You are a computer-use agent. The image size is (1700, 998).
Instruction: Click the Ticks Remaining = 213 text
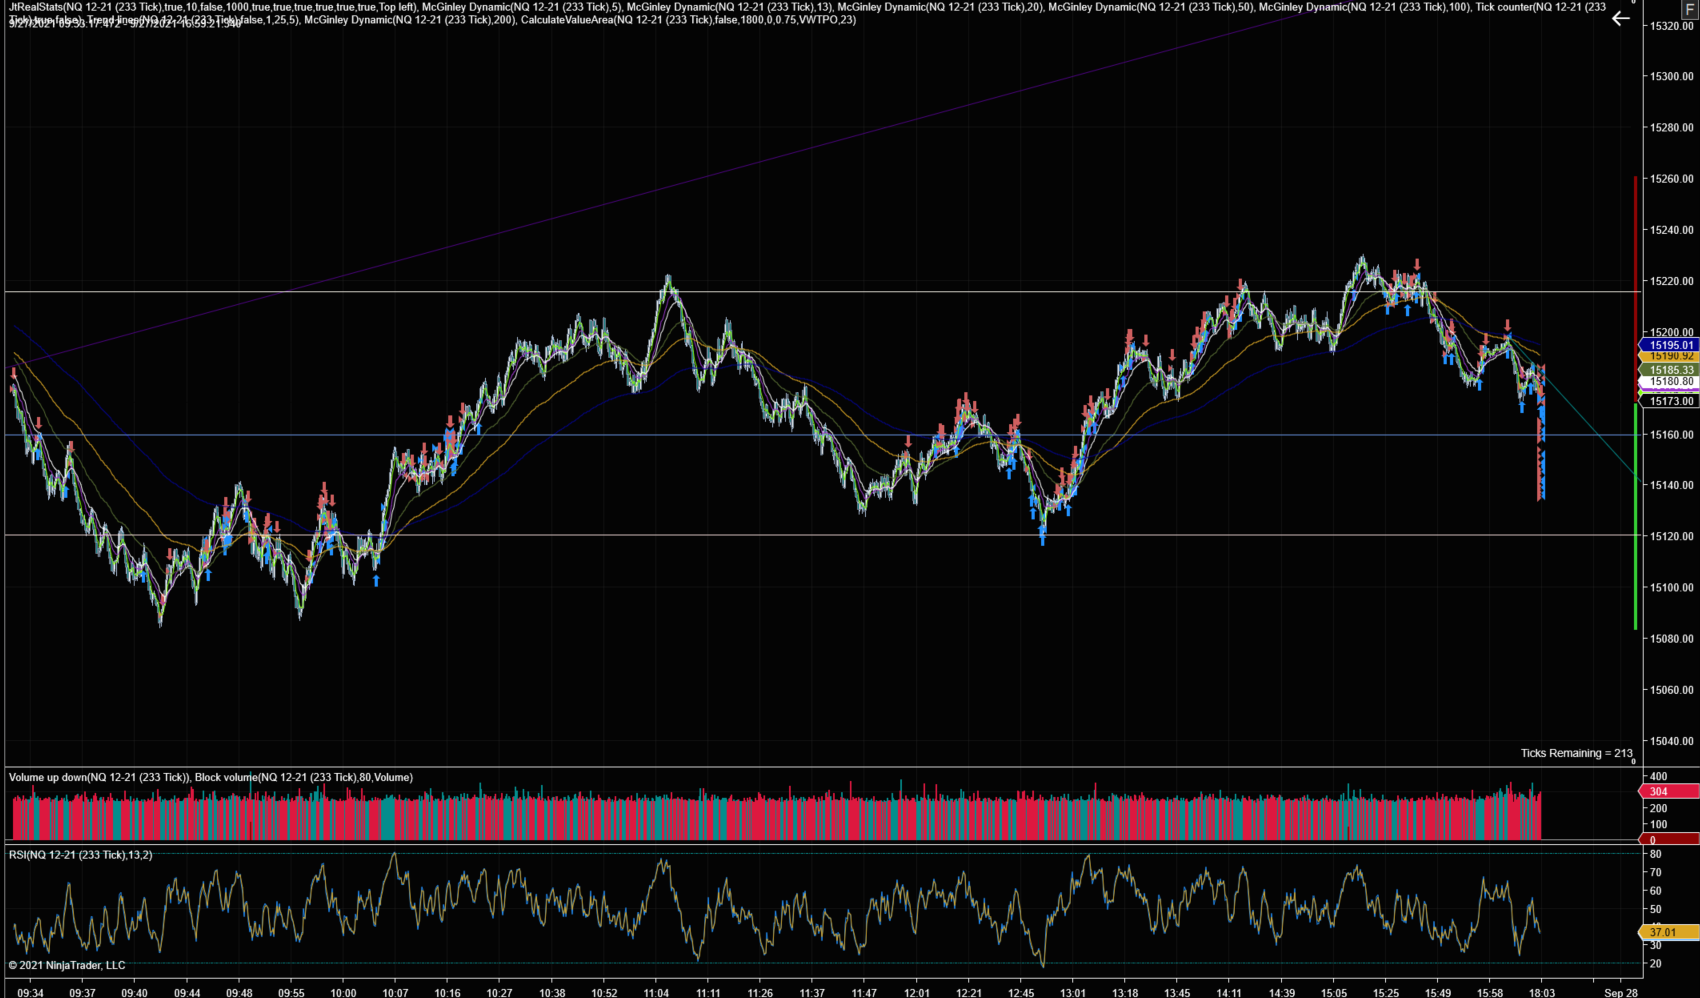(x=1576, y=753)
